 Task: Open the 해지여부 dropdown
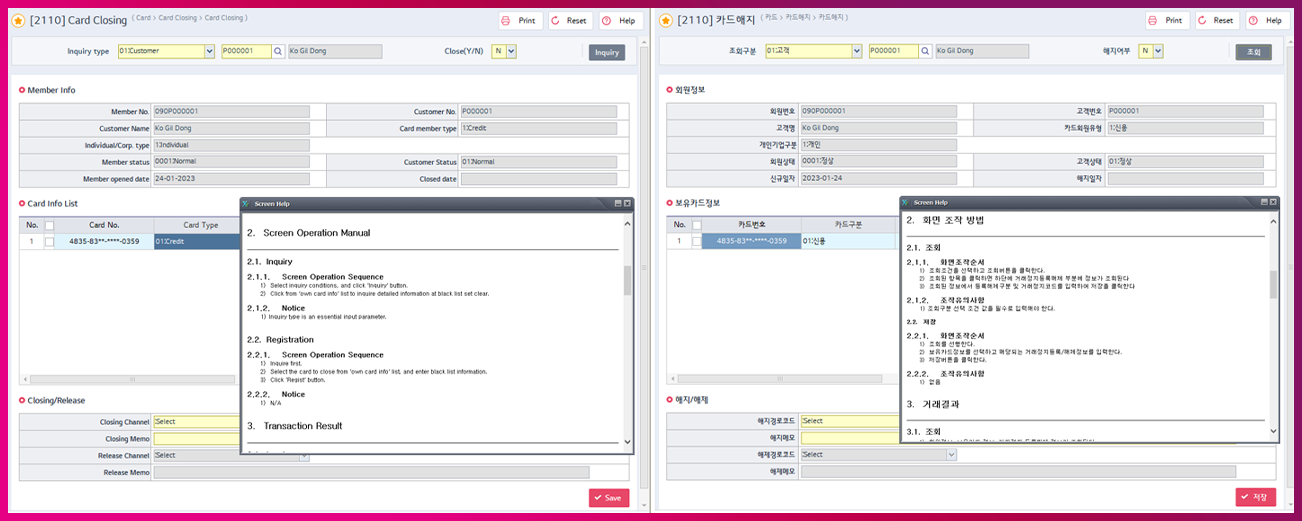tap(1157, 51)
